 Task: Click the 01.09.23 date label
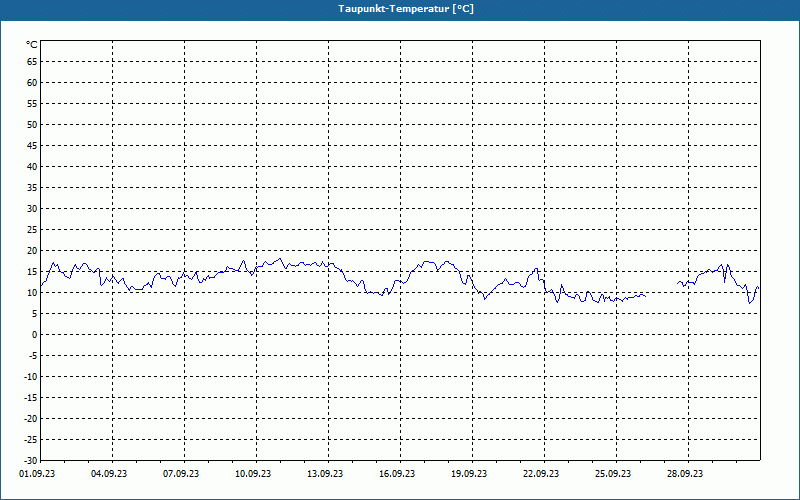(37, 473)
